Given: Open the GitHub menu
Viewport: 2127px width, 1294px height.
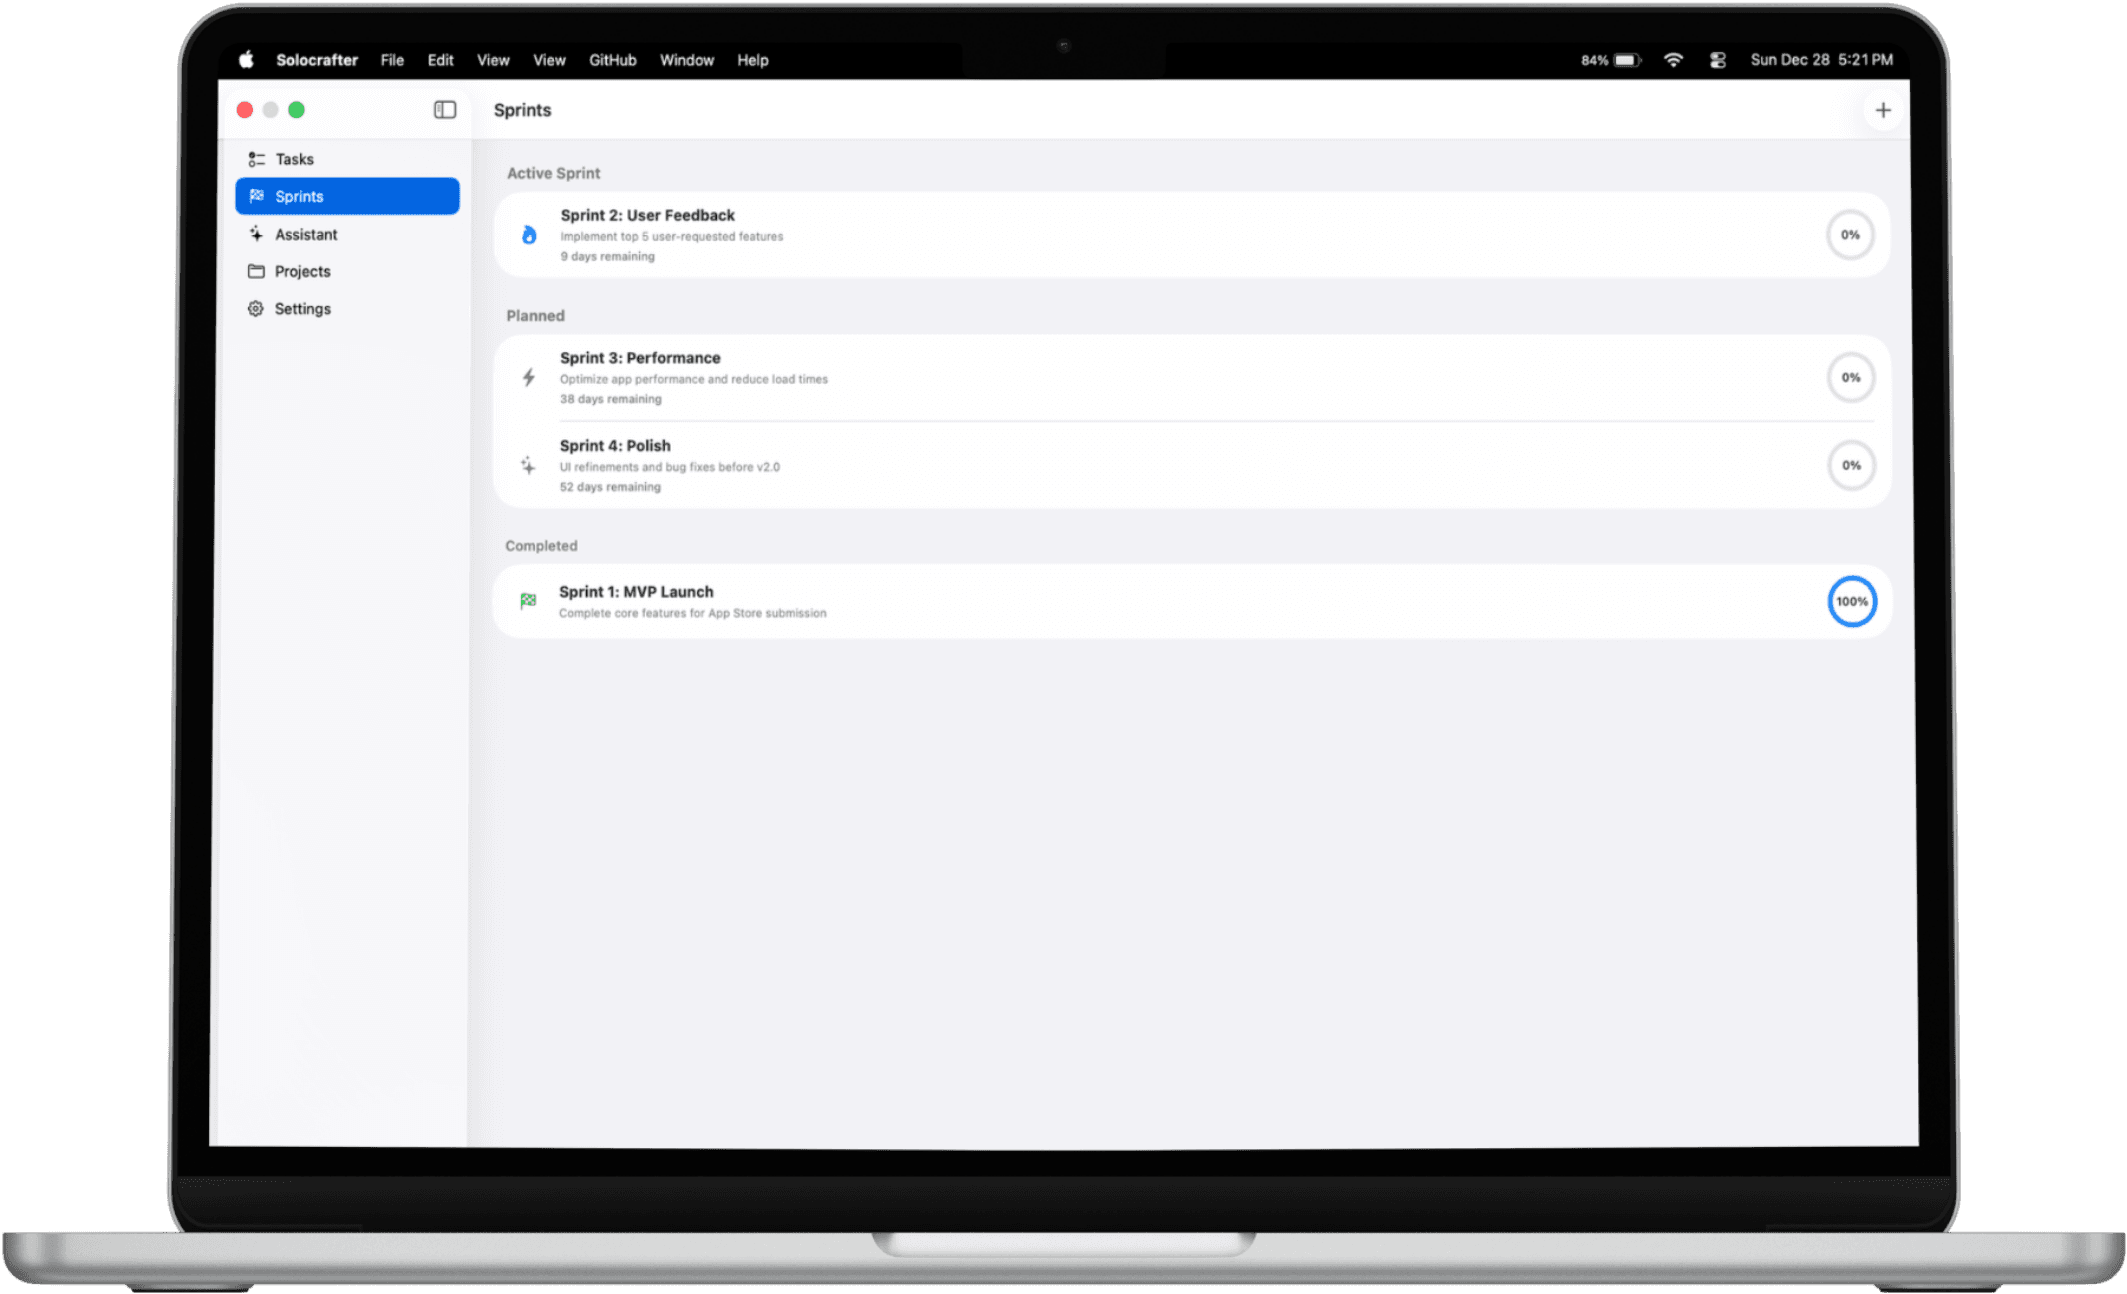Looking at the screenshot, I should (613, 60).
